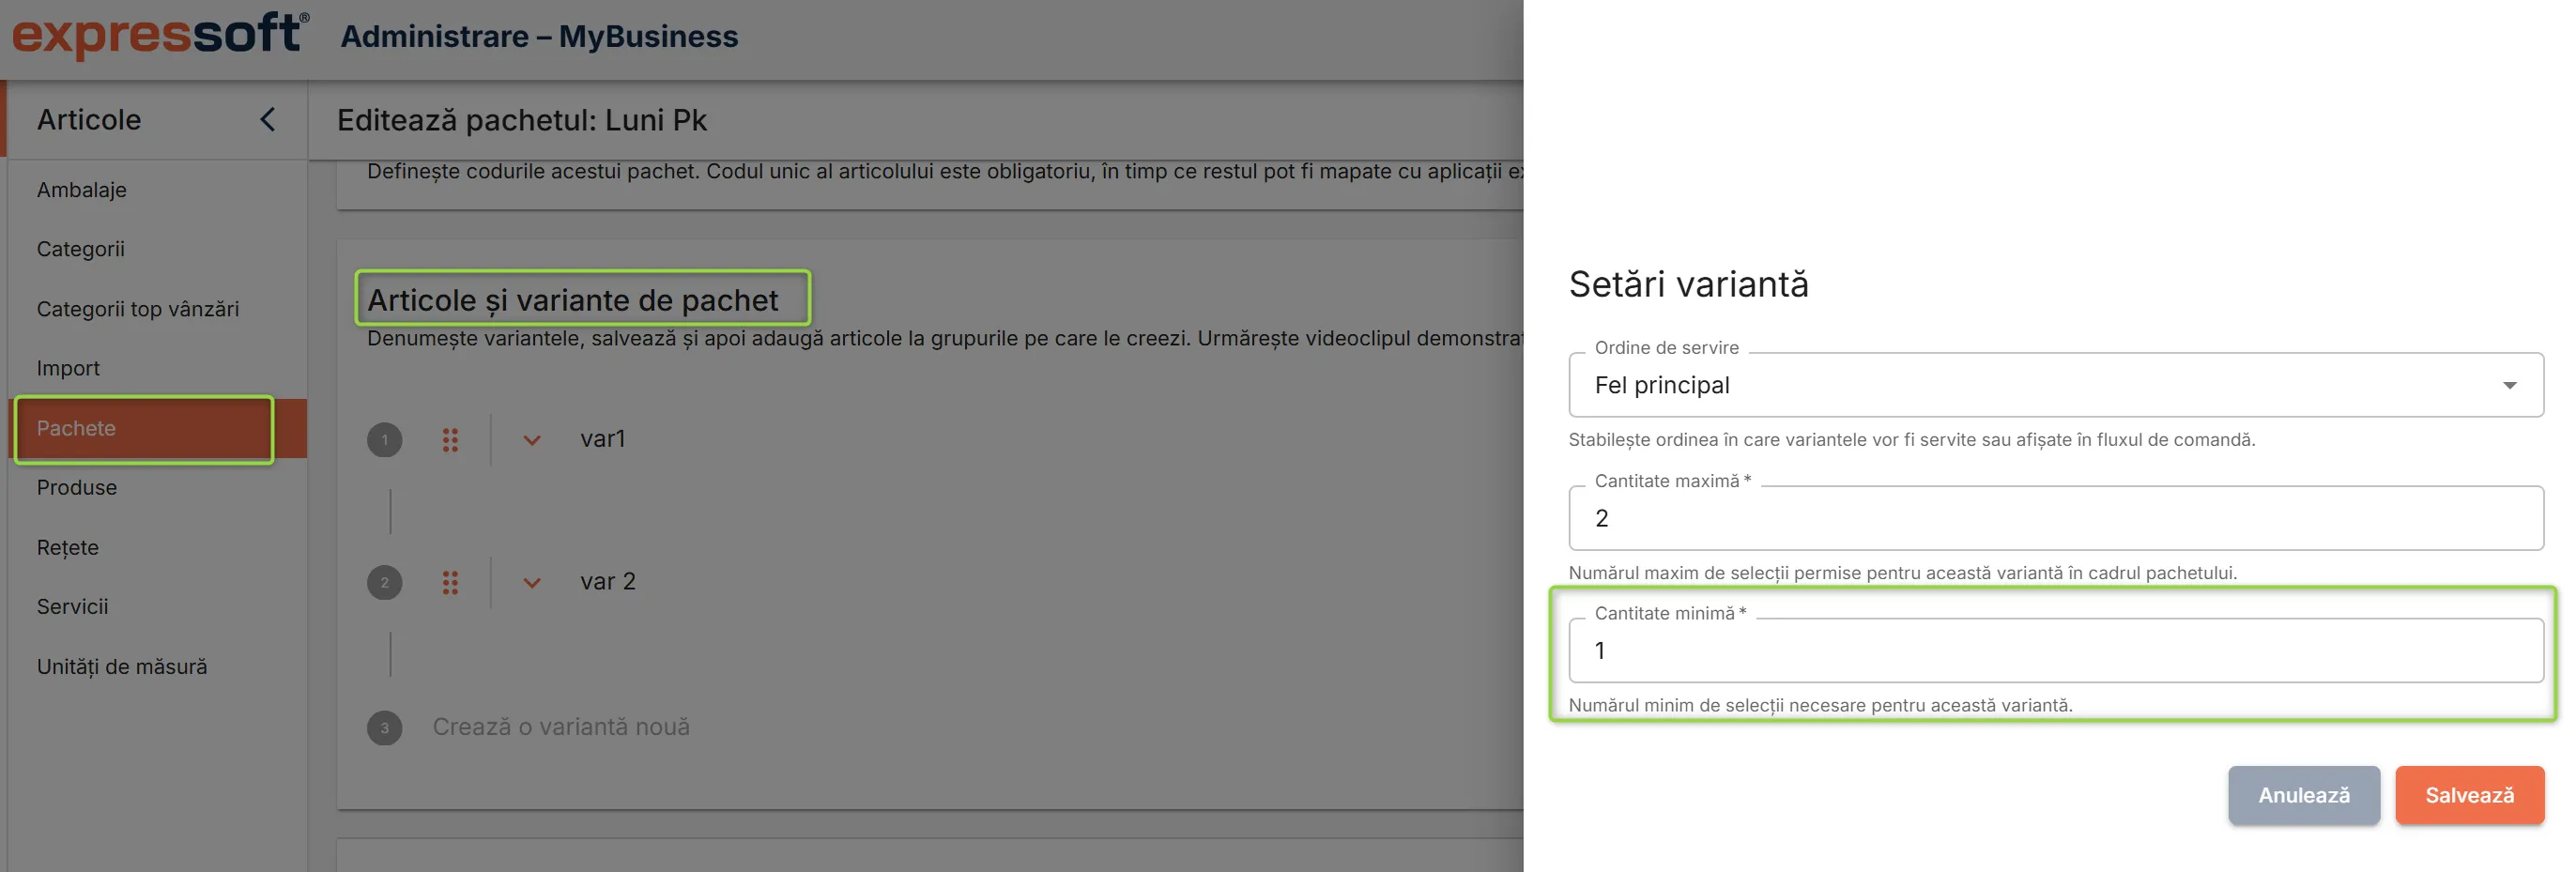Viewport: 2576px width, 872px height.
Task: Click the drag handle next to var 2
Action: [x=450, y=583]
